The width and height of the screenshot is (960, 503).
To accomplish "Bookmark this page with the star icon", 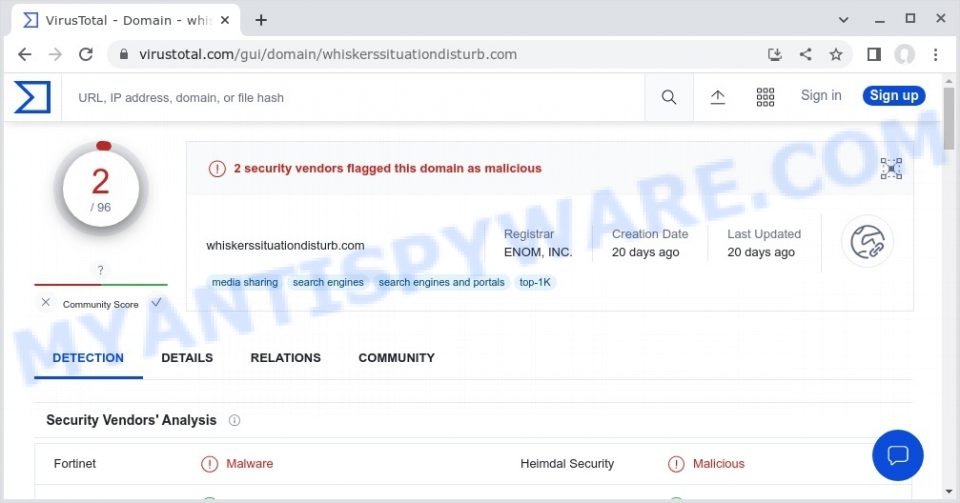I will pos(836,54).
